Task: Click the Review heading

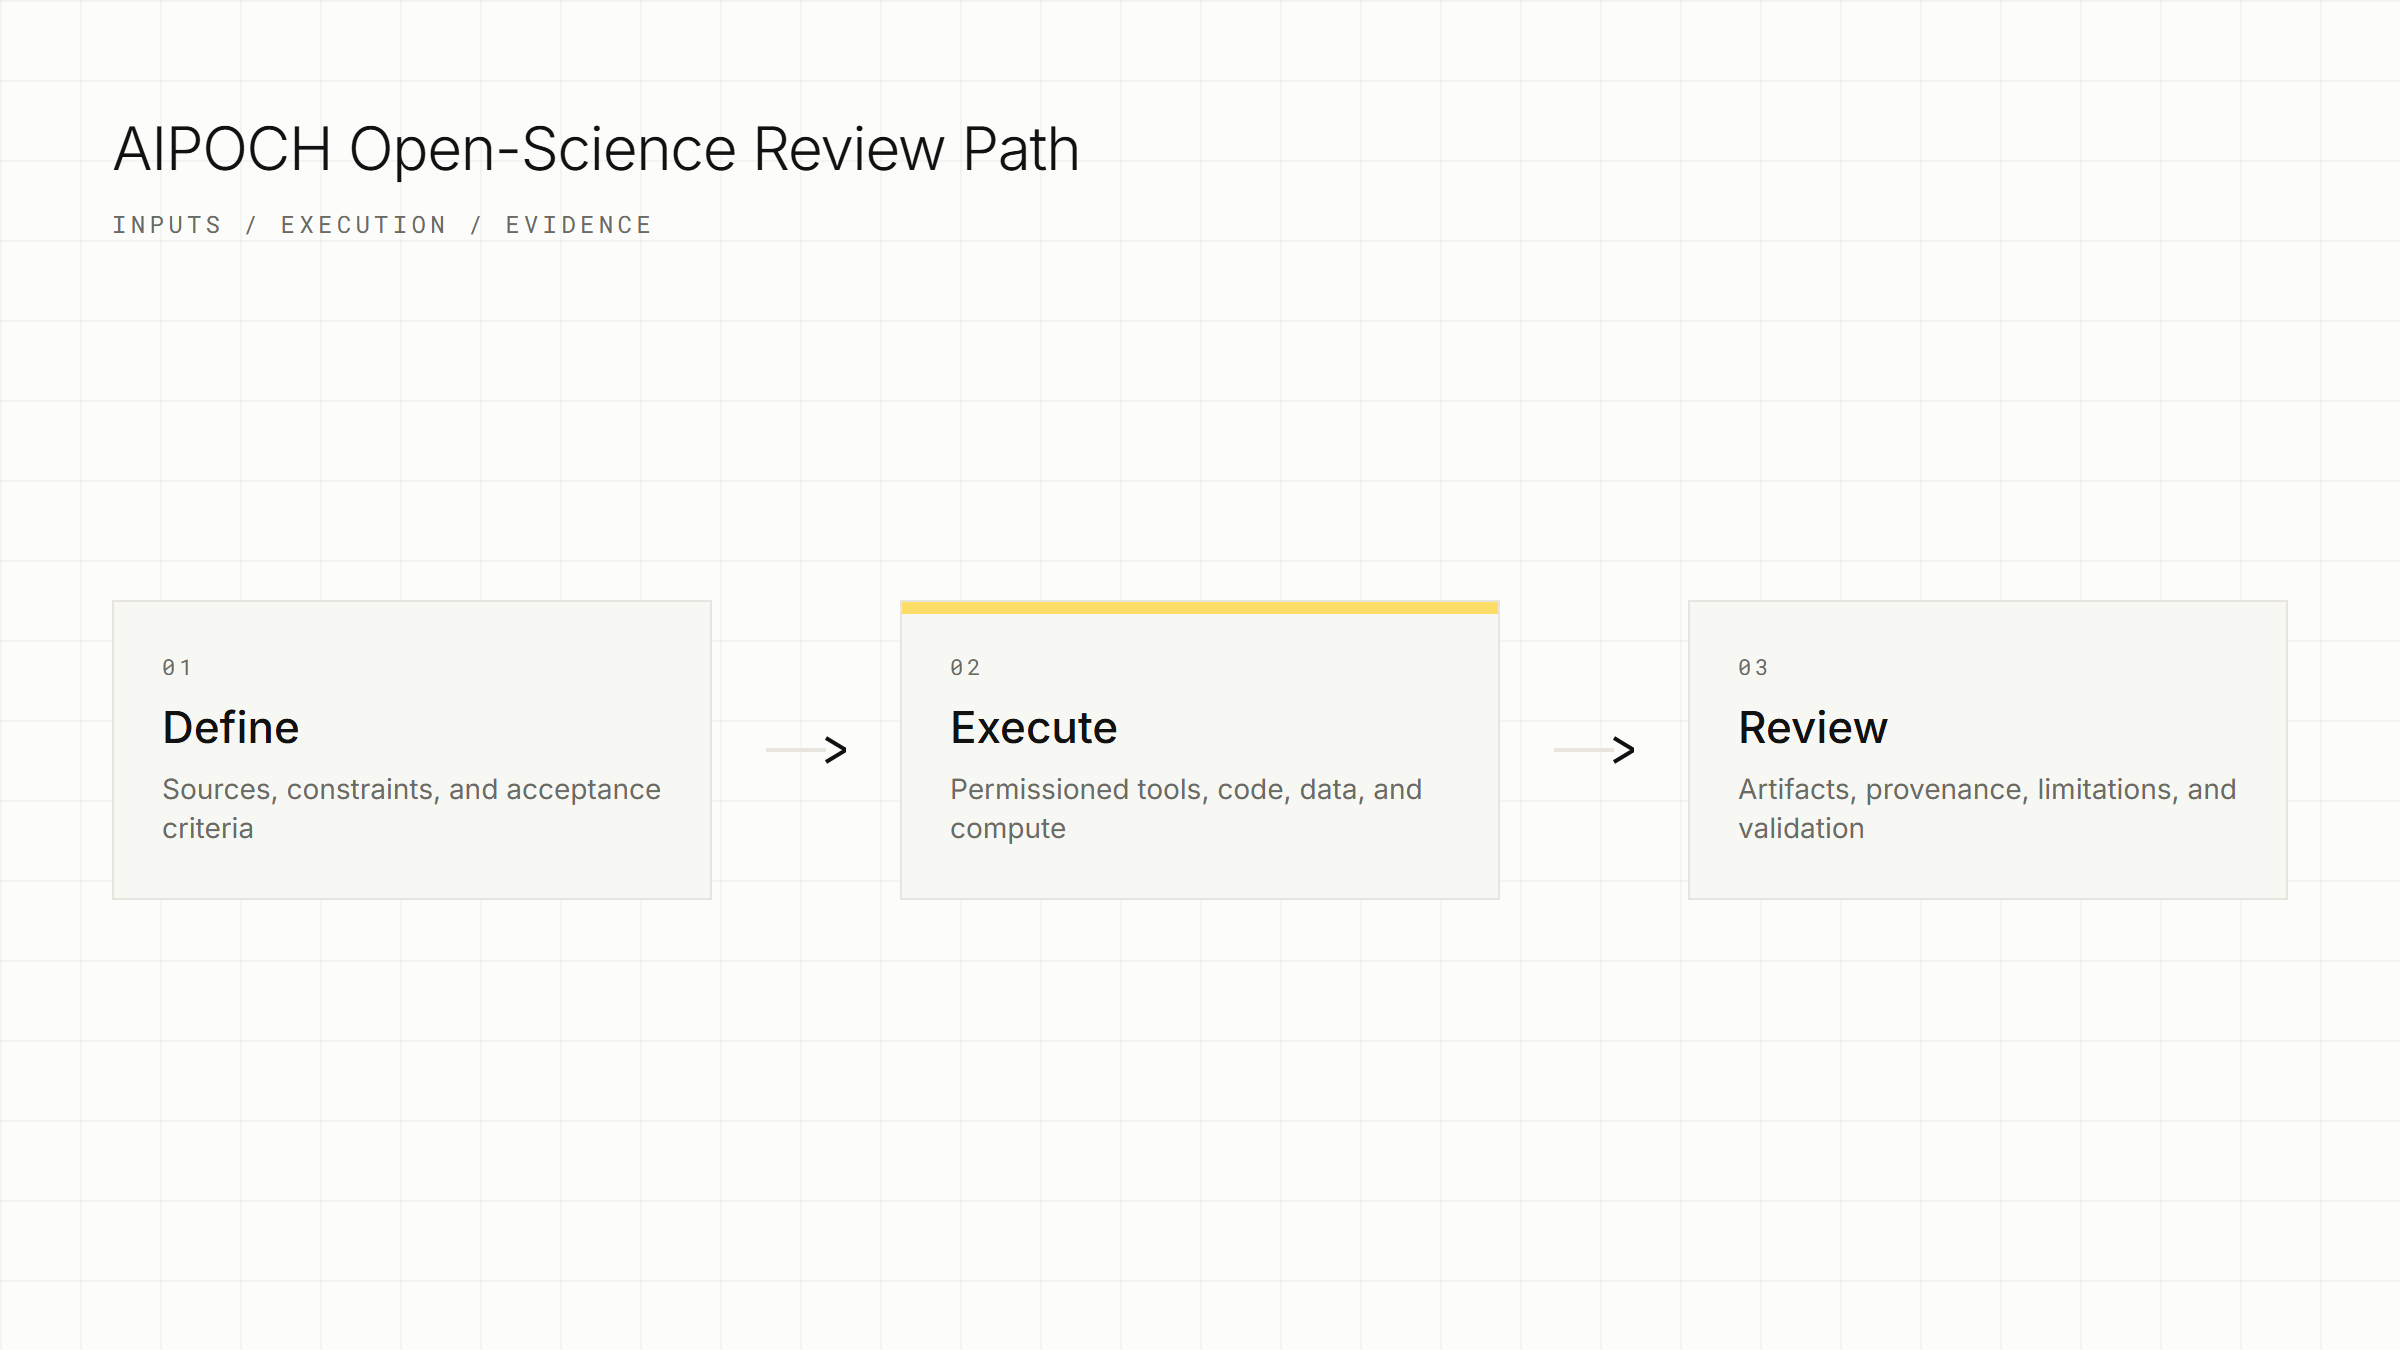Action: 1813,727
